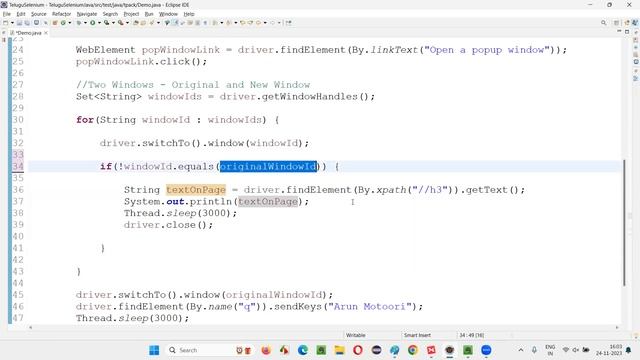Viewport: 640px width, 360px height.
Task: Click the Writable status bar entry
Action: [356, 335]
